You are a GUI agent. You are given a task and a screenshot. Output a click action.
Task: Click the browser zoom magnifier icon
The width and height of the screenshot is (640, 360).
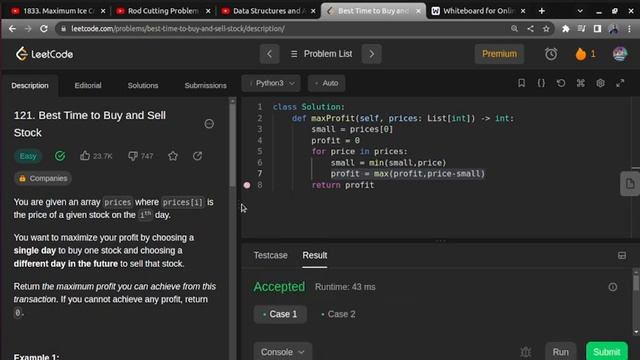514,29
